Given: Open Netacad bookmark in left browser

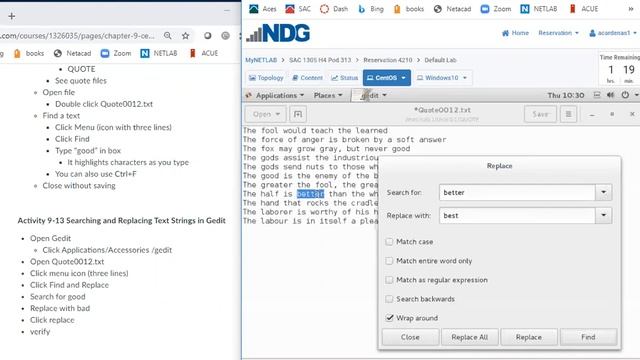Looking at the screenshot, I should point(72,53).
